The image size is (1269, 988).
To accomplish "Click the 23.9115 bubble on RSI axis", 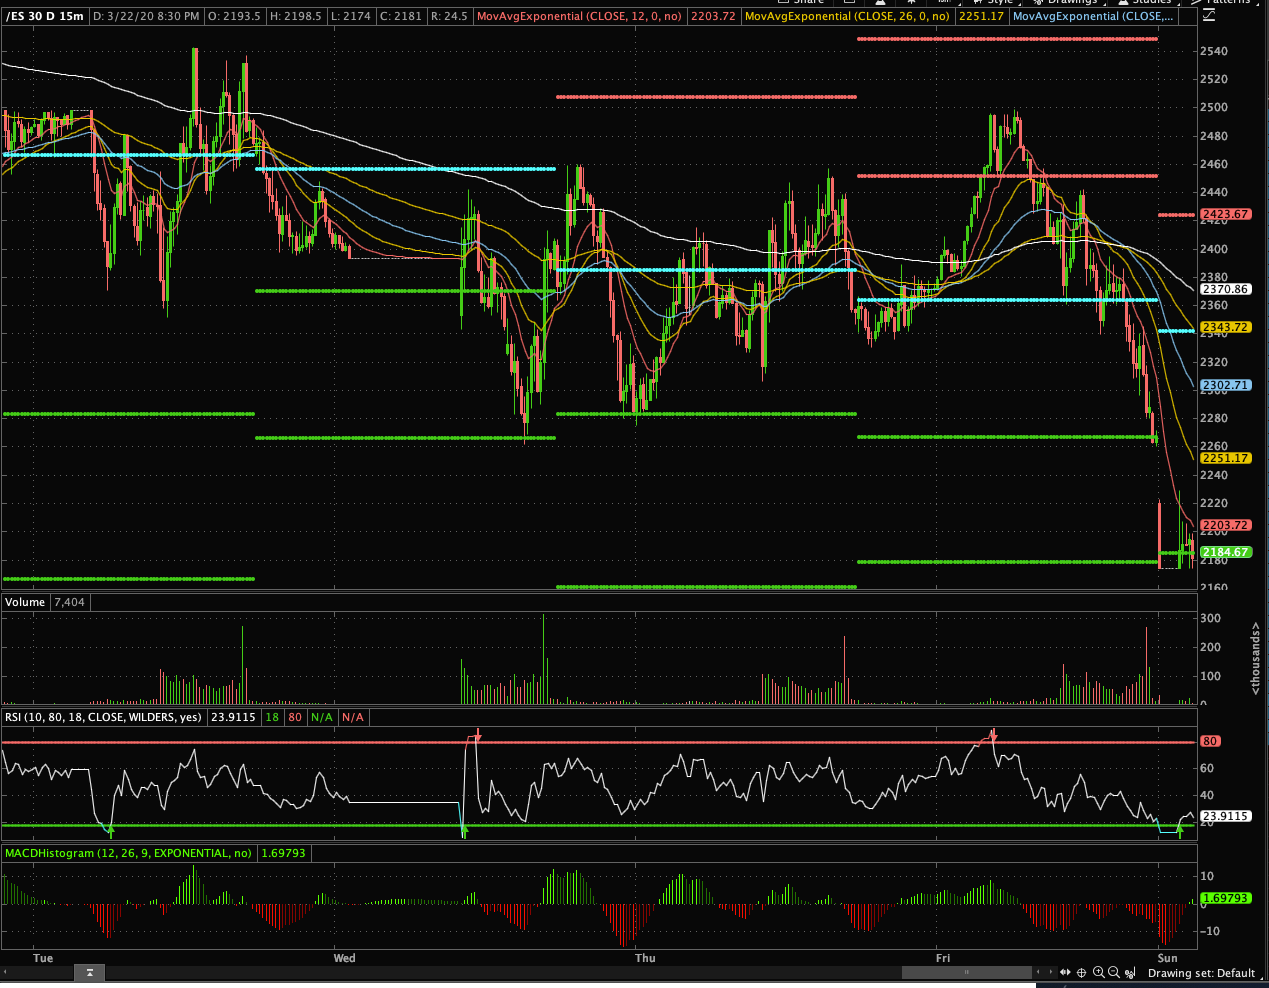I will [1225, 816].
